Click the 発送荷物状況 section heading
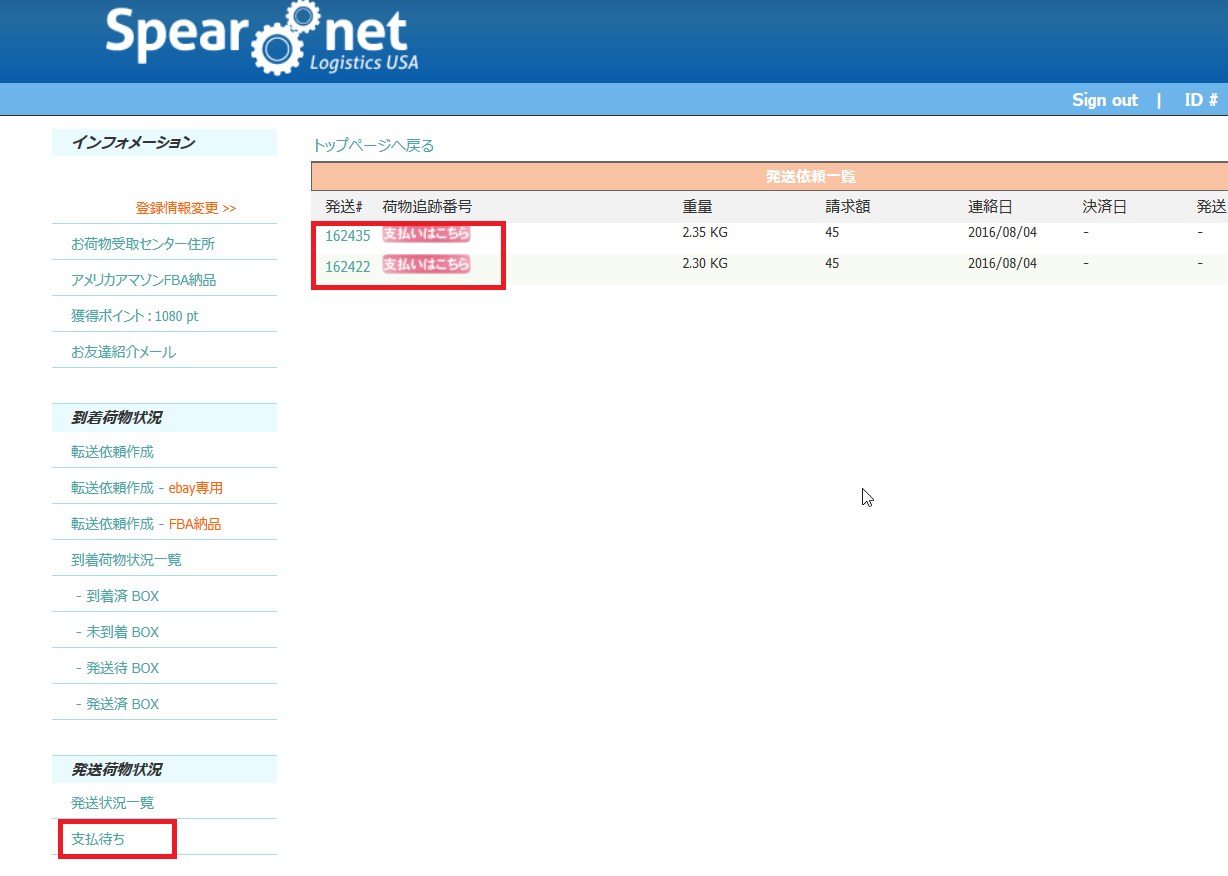This screenshot has height=876, width=1228. [116, 770]
